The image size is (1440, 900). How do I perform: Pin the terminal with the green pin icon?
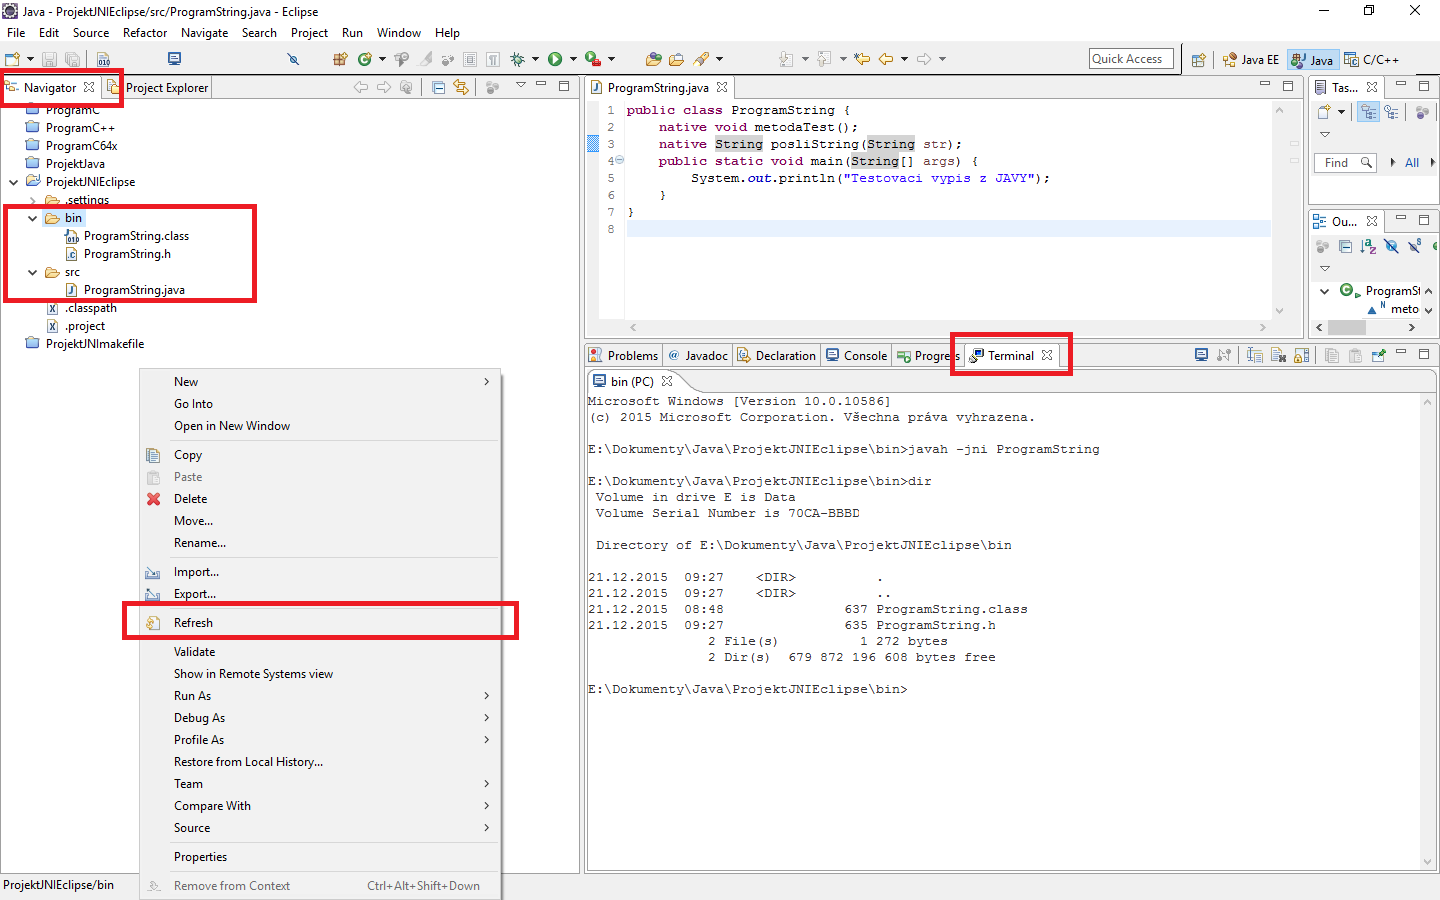1380,355
